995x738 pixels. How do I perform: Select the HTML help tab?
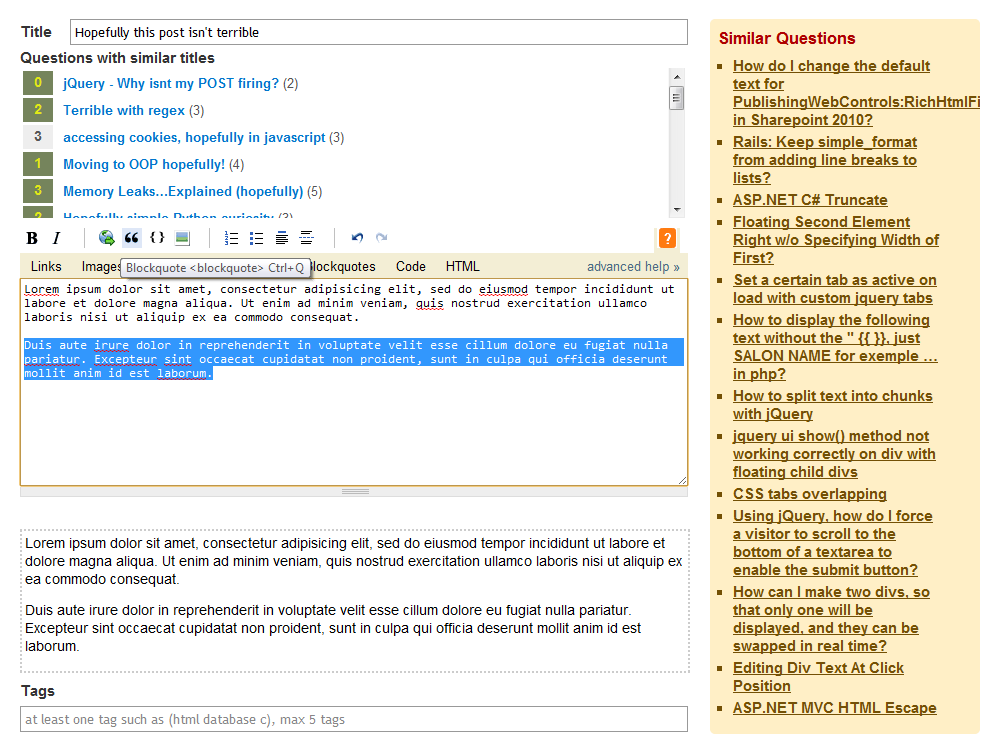tap(463, 267)
